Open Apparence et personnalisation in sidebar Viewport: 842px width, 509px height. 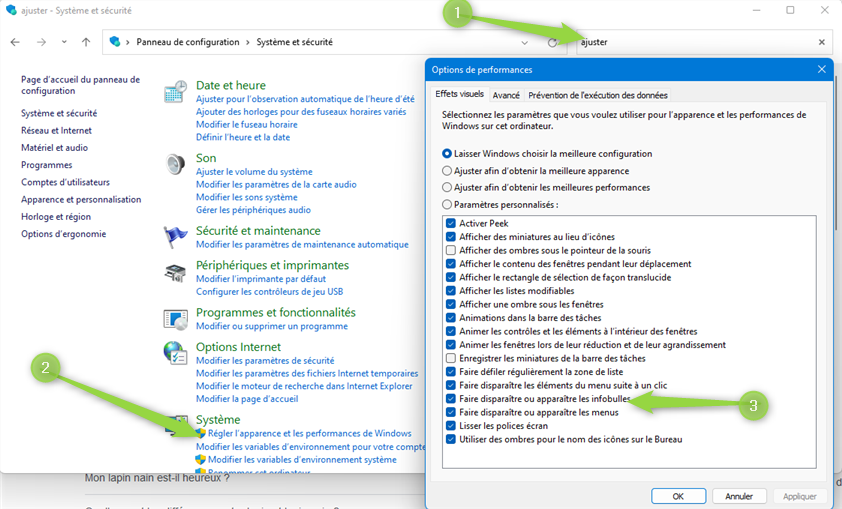pos(81,199)
